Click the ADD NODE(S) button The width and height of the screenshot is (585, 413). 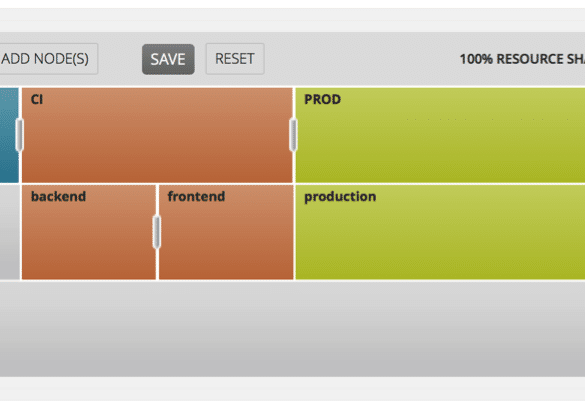click(49, 59)
